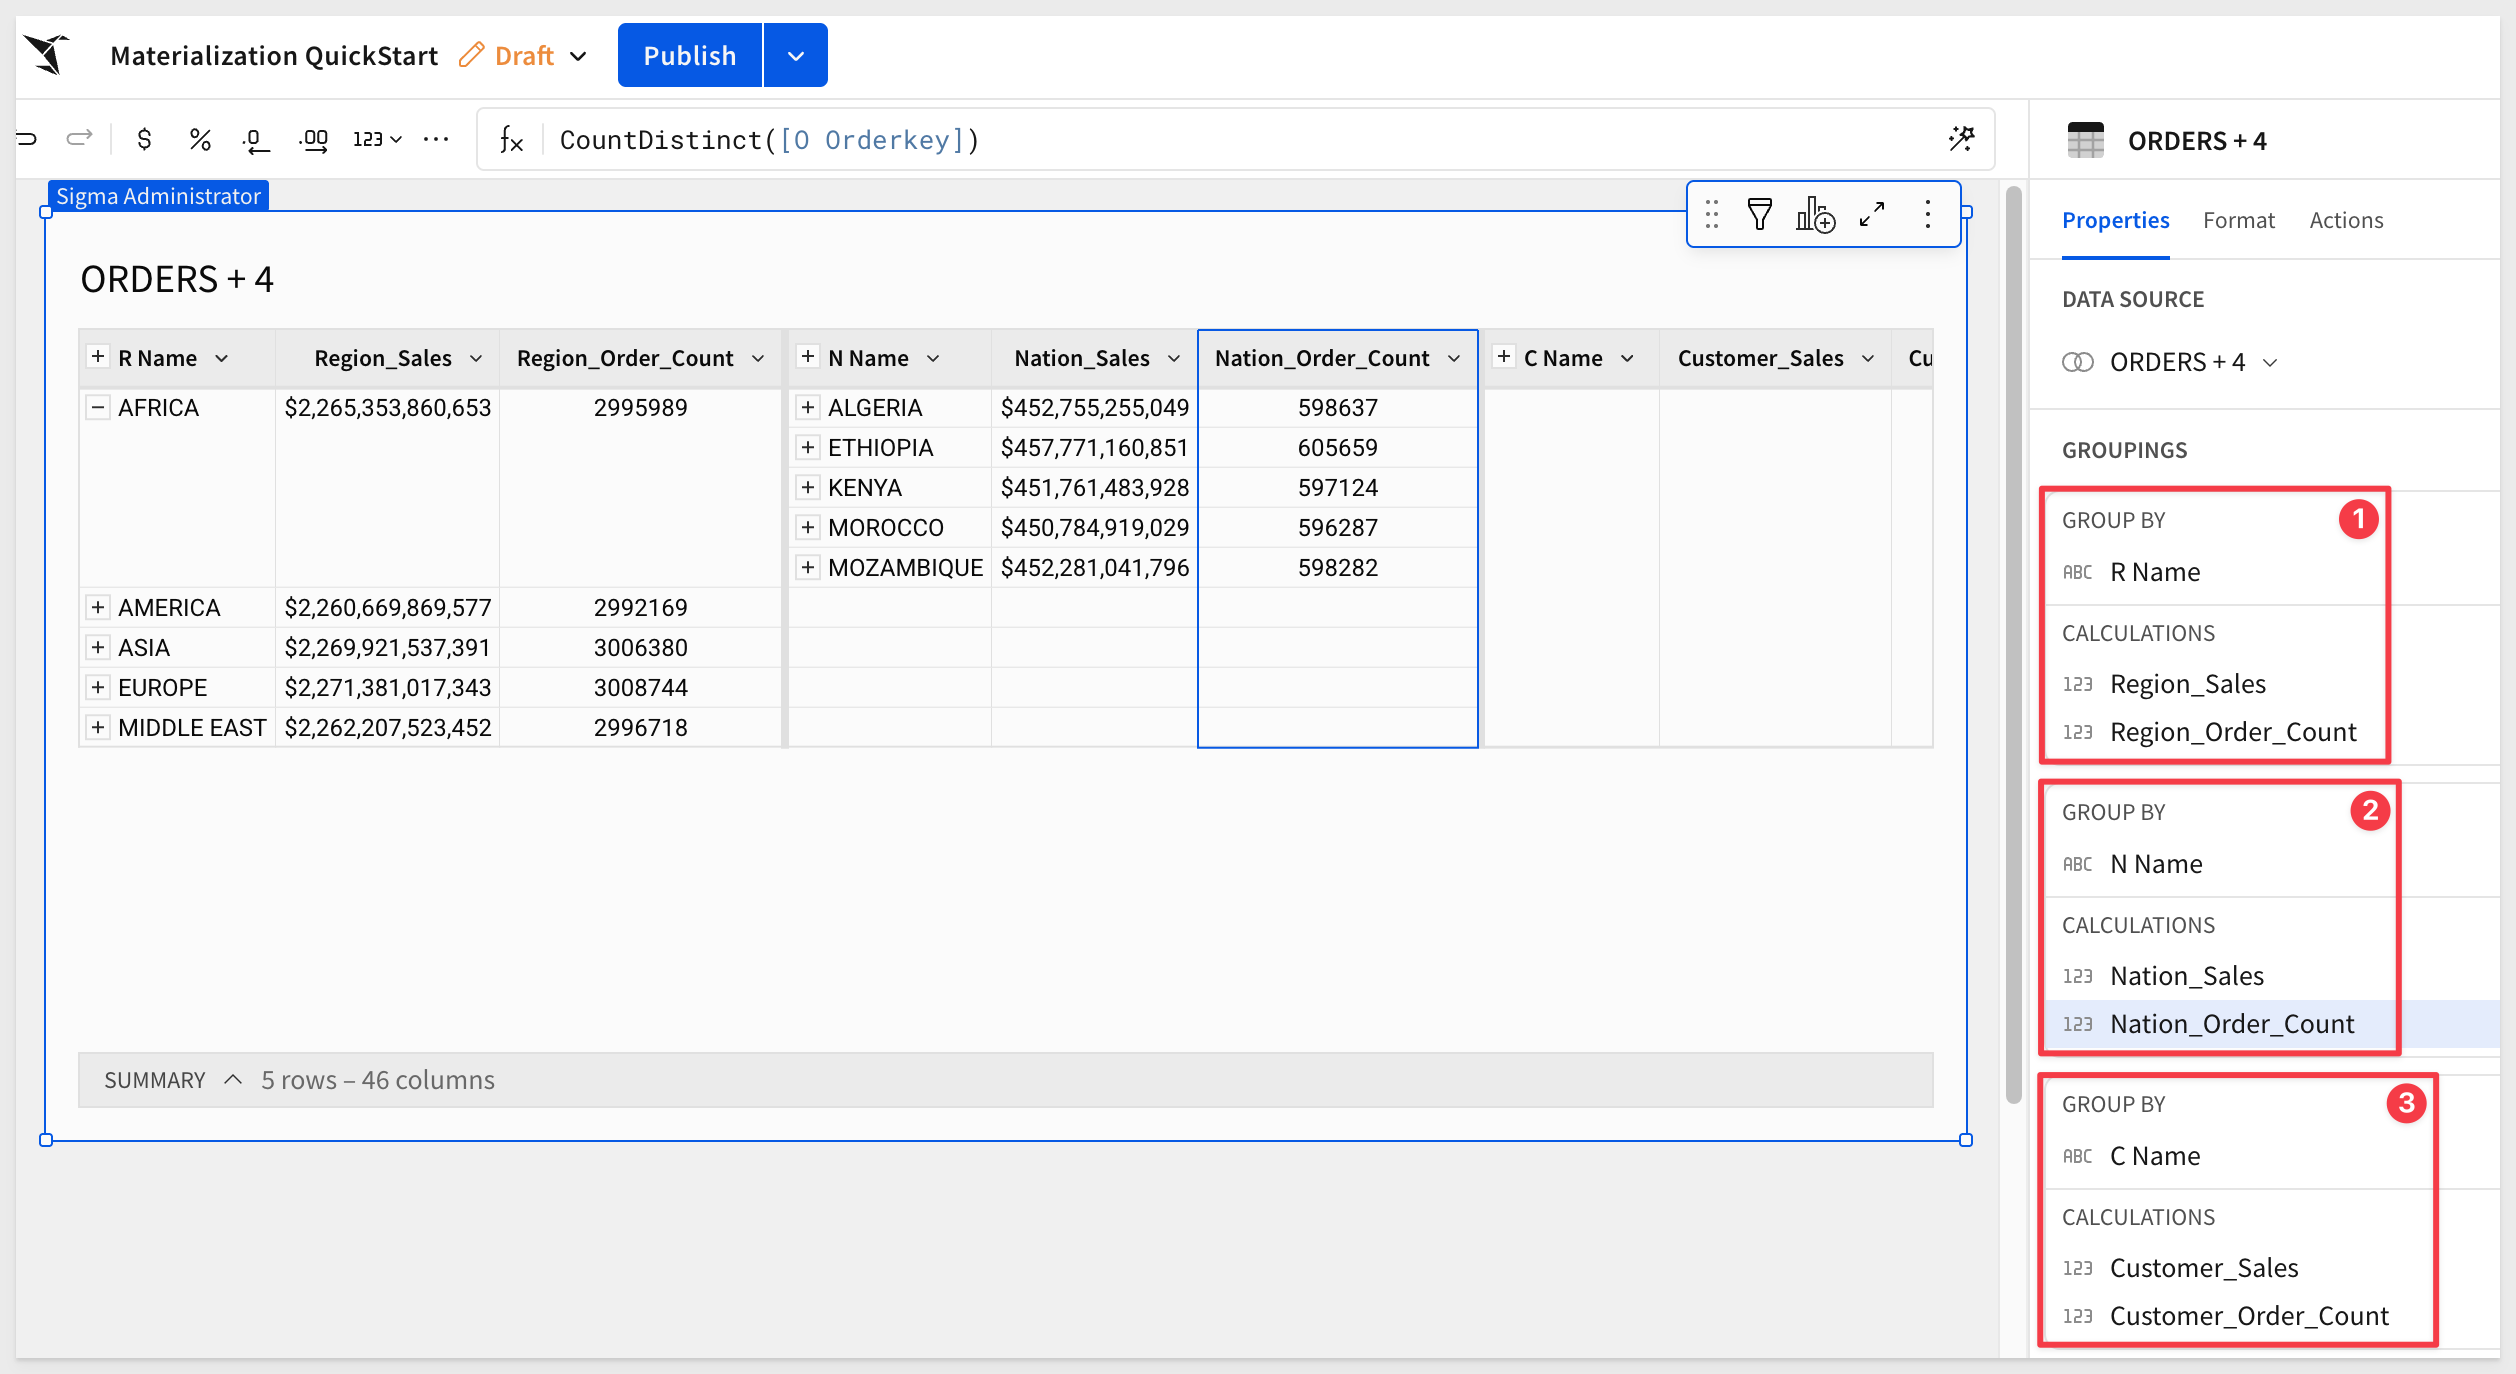
Task: Open Nation_Order_Count column menu chevron
Action: tap(1454, 358)
